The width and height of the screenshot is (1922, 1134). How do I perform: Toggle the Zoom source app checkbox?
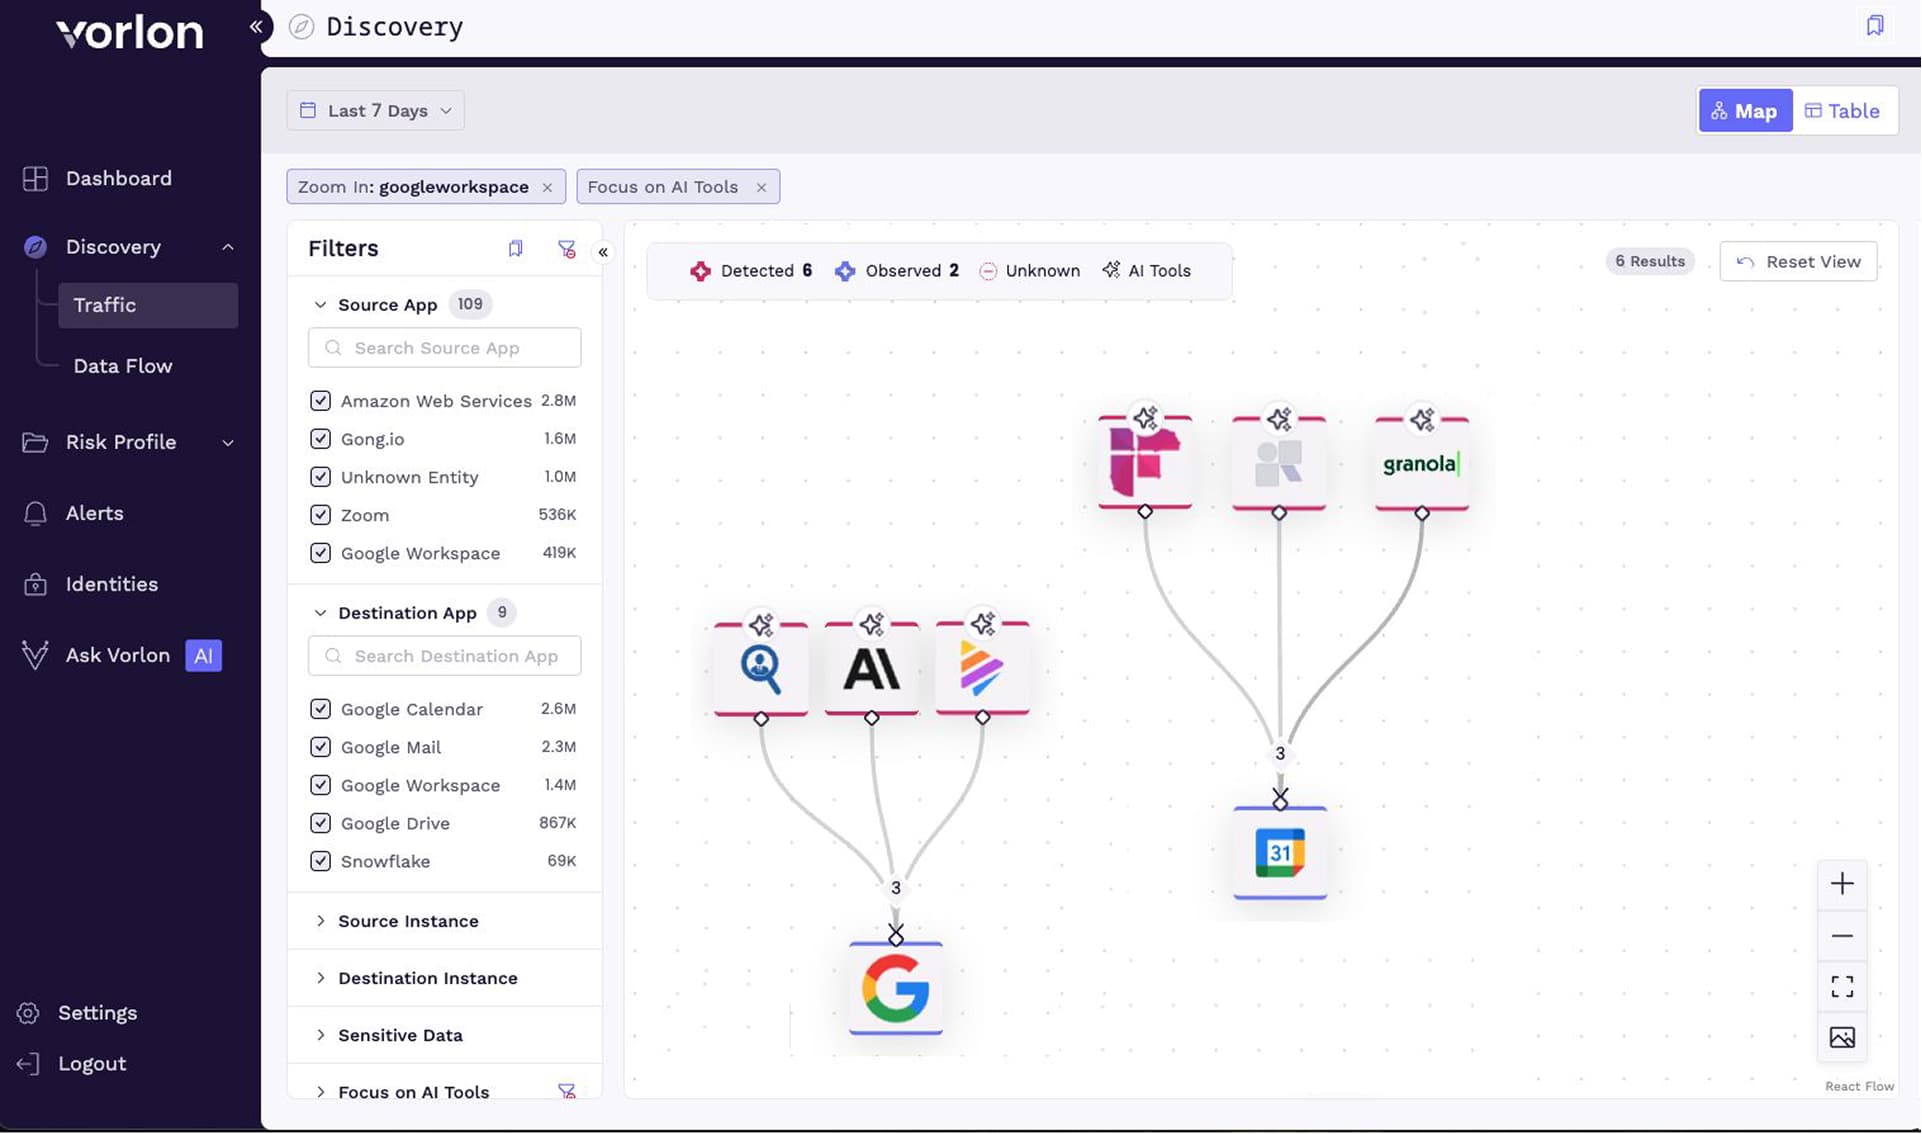[x=320, y=515]
